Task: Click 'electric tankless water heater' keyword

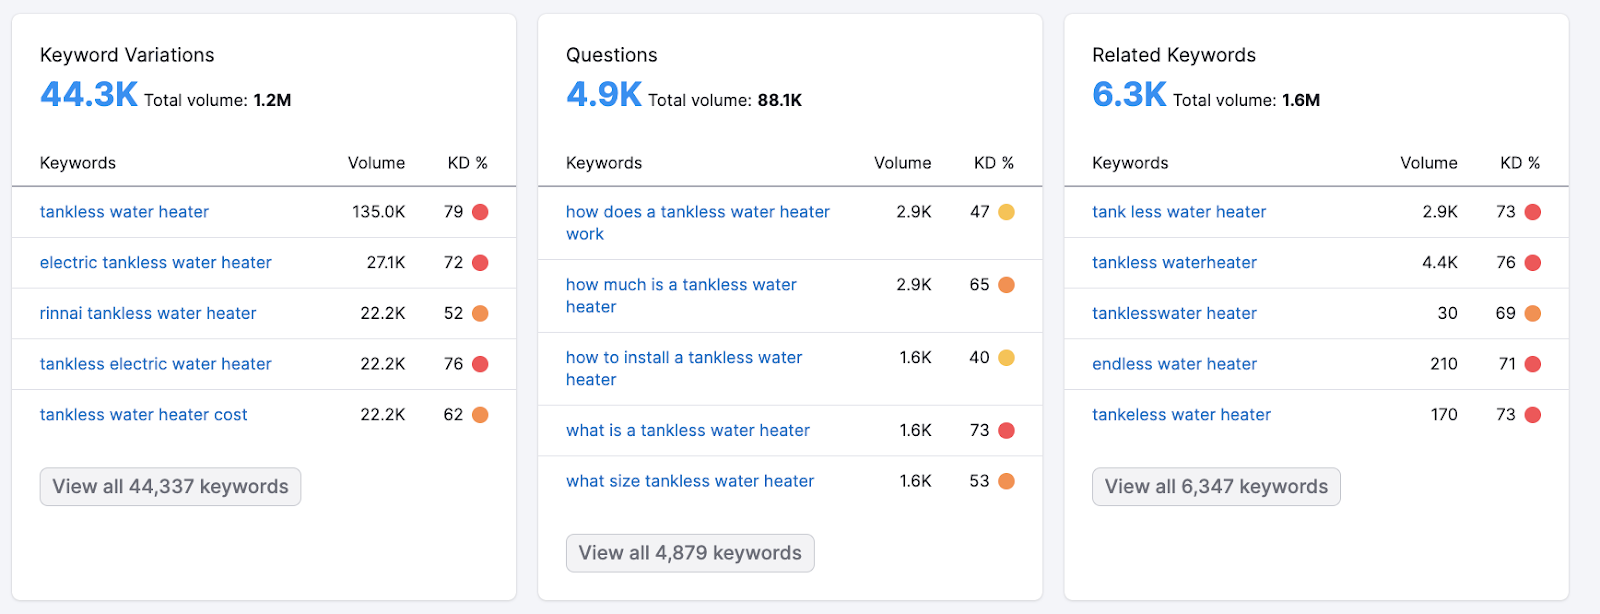Action: pyautogui.click(x=155, y=263)
